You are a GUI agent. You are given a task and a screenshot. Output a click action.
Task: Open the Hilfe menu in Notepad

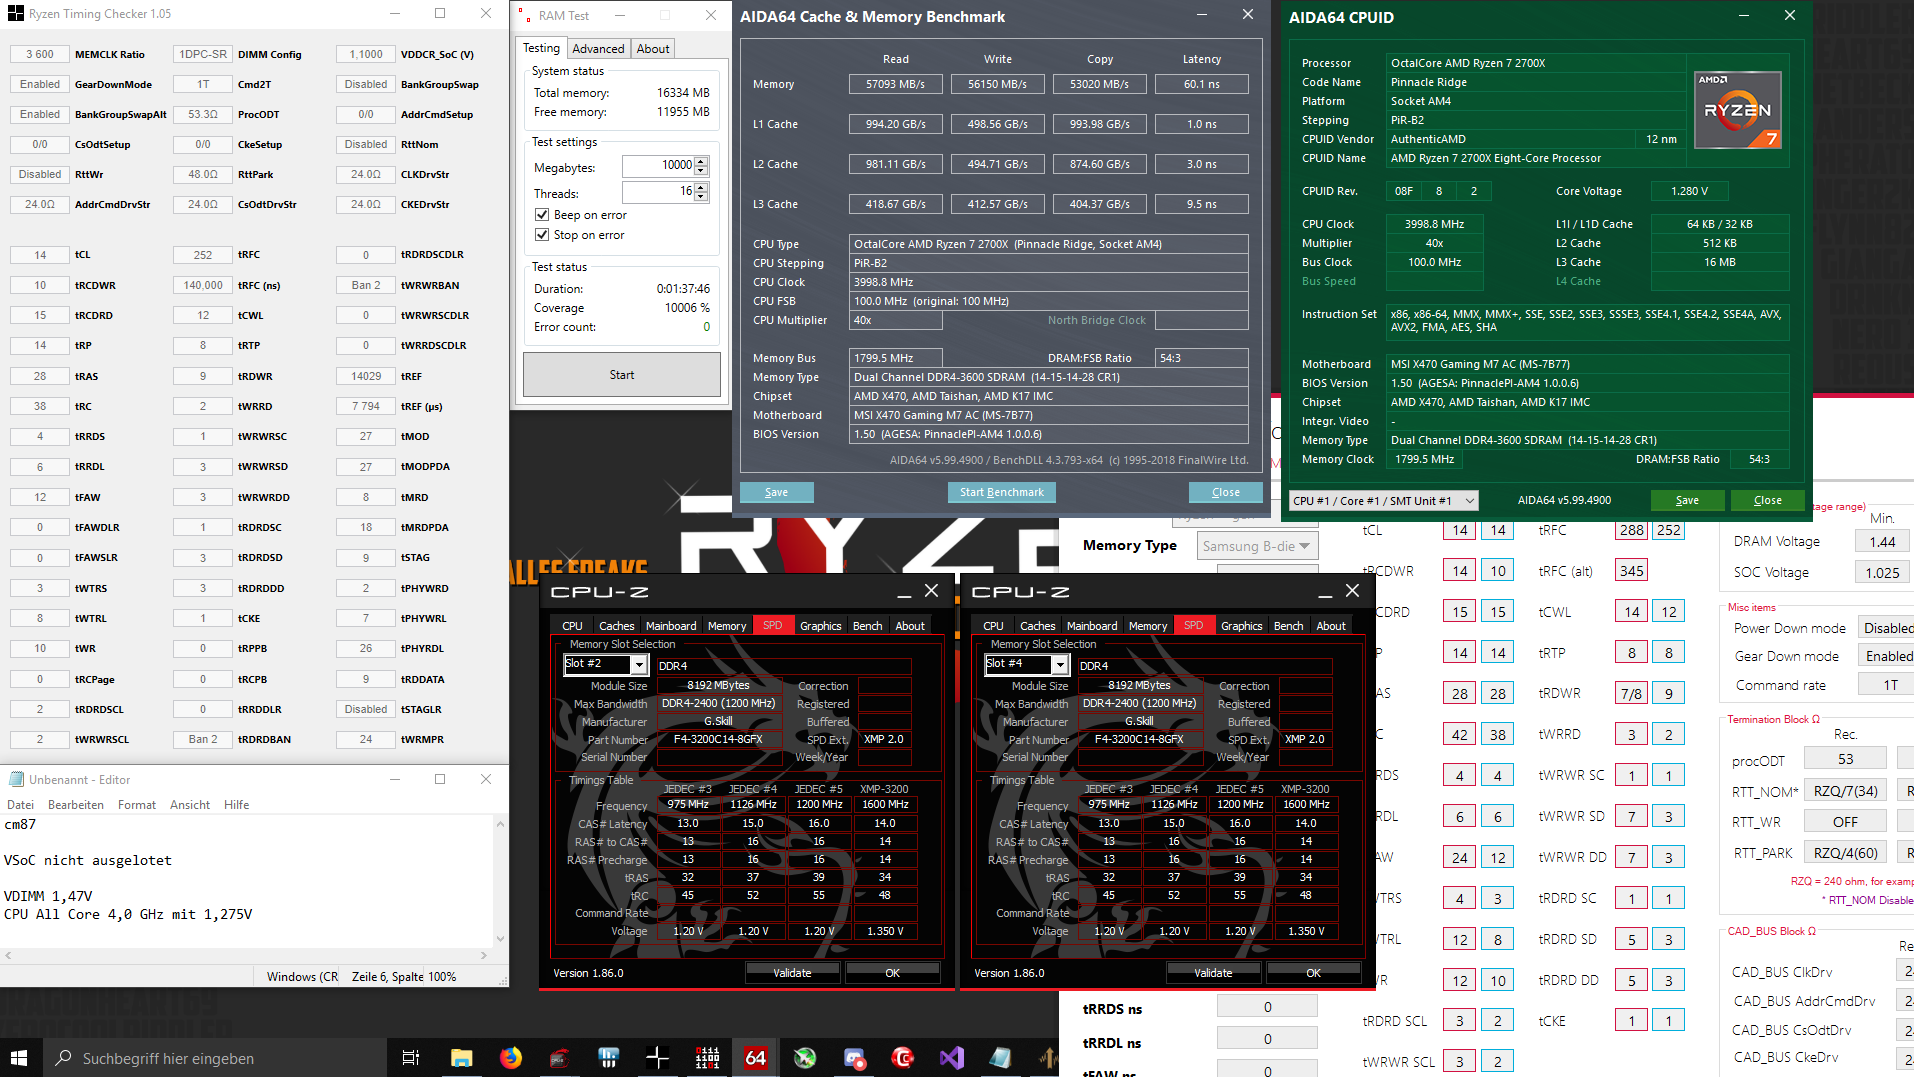(237, 805)
